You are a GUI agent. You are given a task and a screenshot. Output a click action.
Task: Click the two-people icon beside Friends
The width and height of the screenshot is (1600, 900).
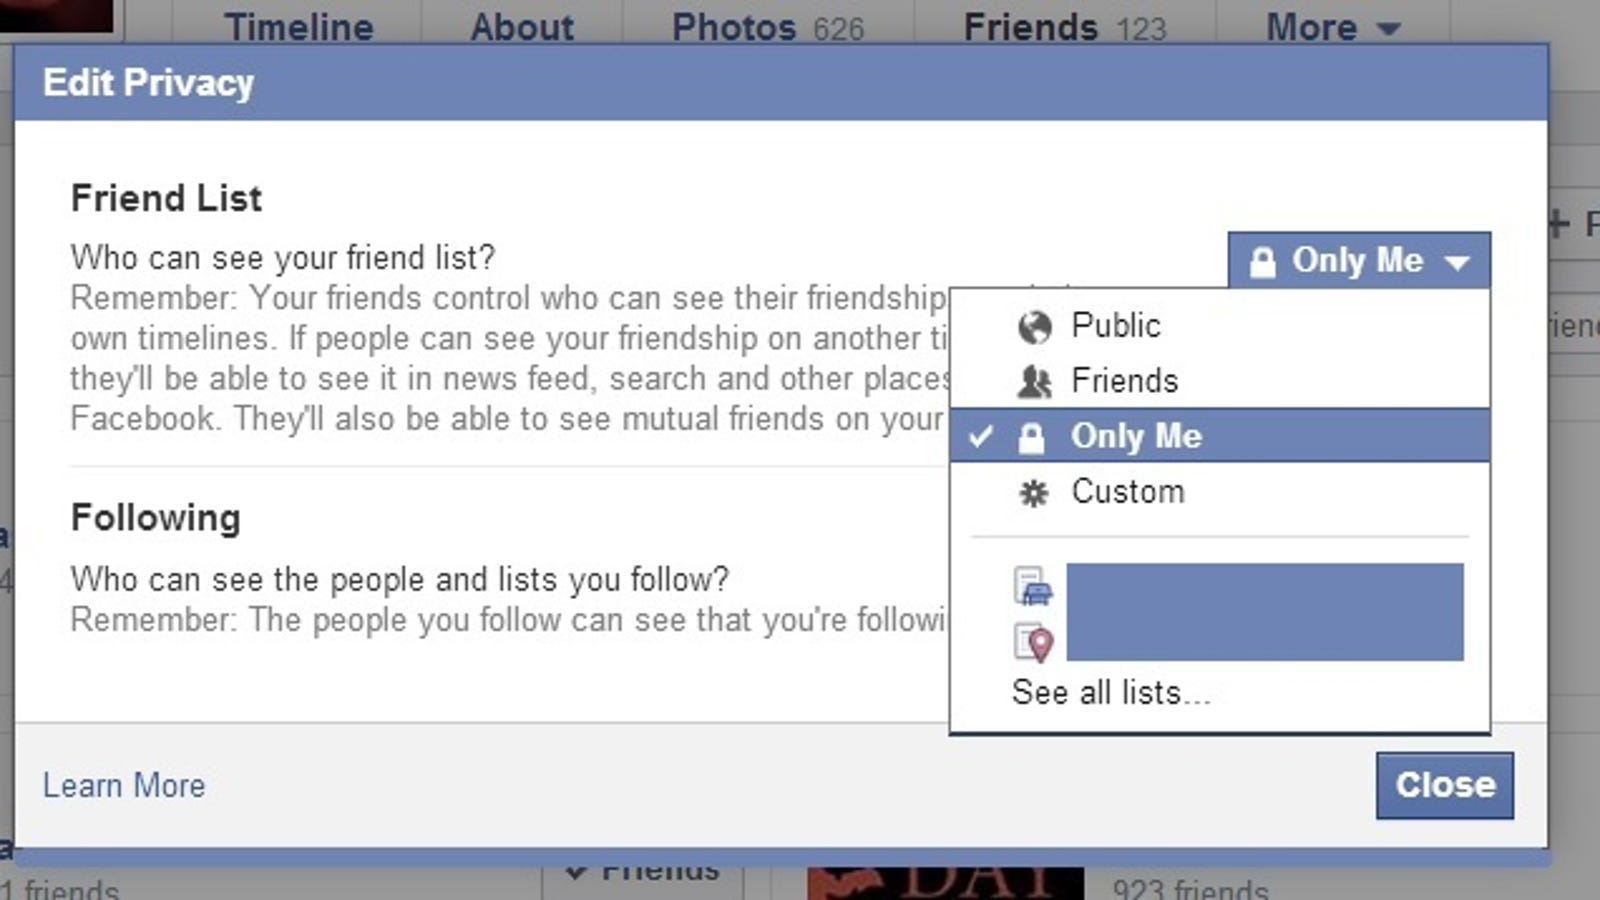(1034, 382)
